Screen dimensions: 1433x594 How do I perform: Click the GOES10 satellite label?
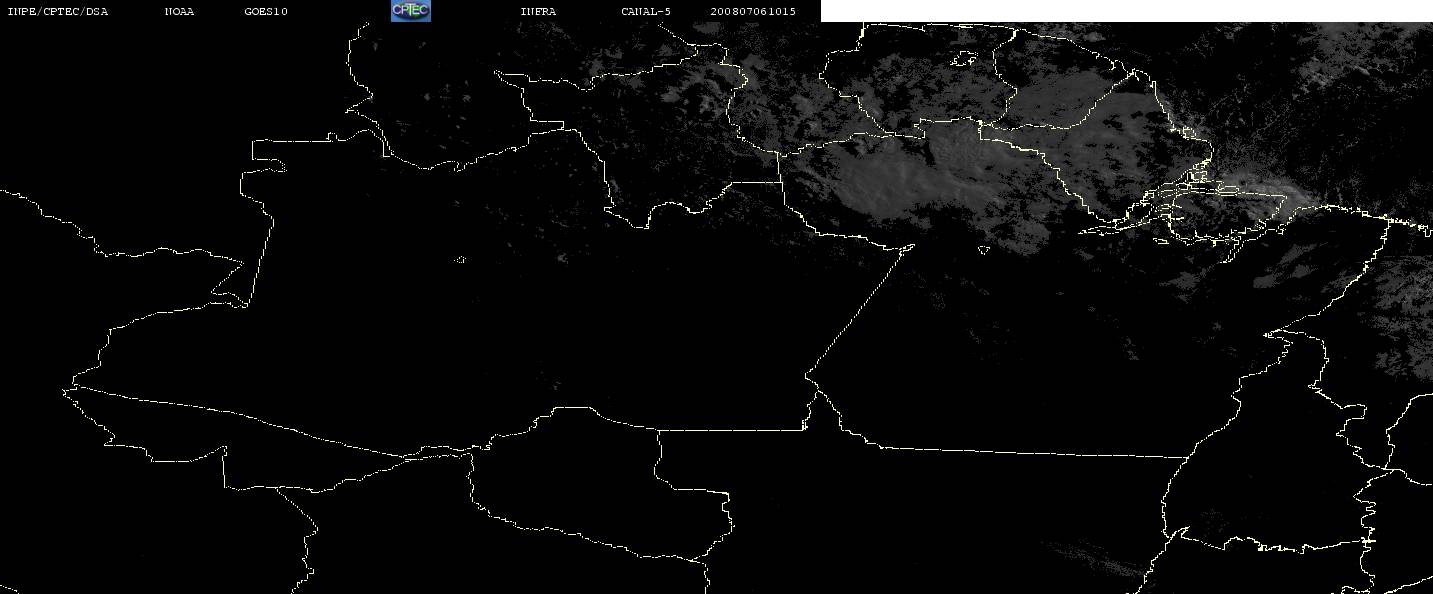click(266, 12)
